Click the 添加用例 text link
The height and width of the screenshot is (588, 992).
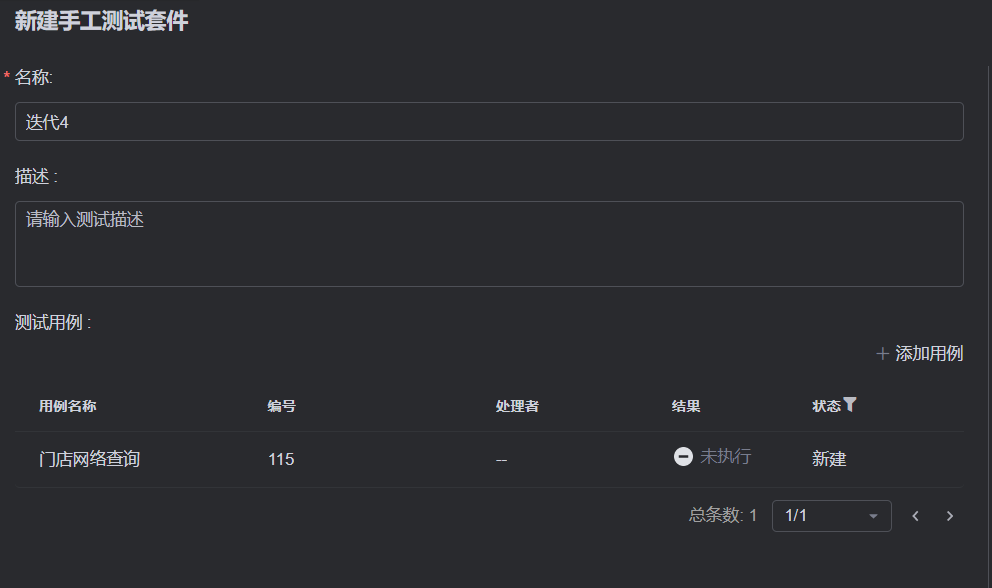[x=929, y=353]
